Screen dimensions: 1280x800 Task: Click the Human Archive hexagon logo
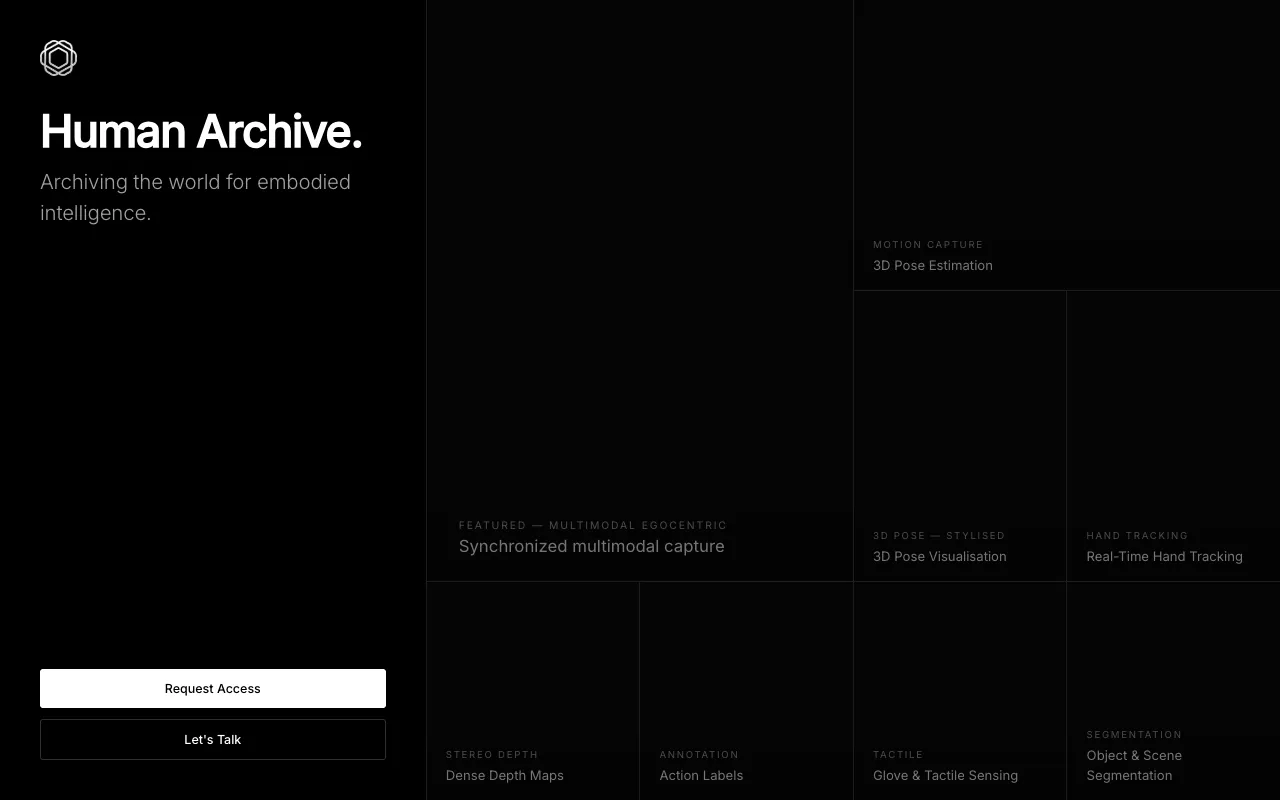[x=58, y=58]
